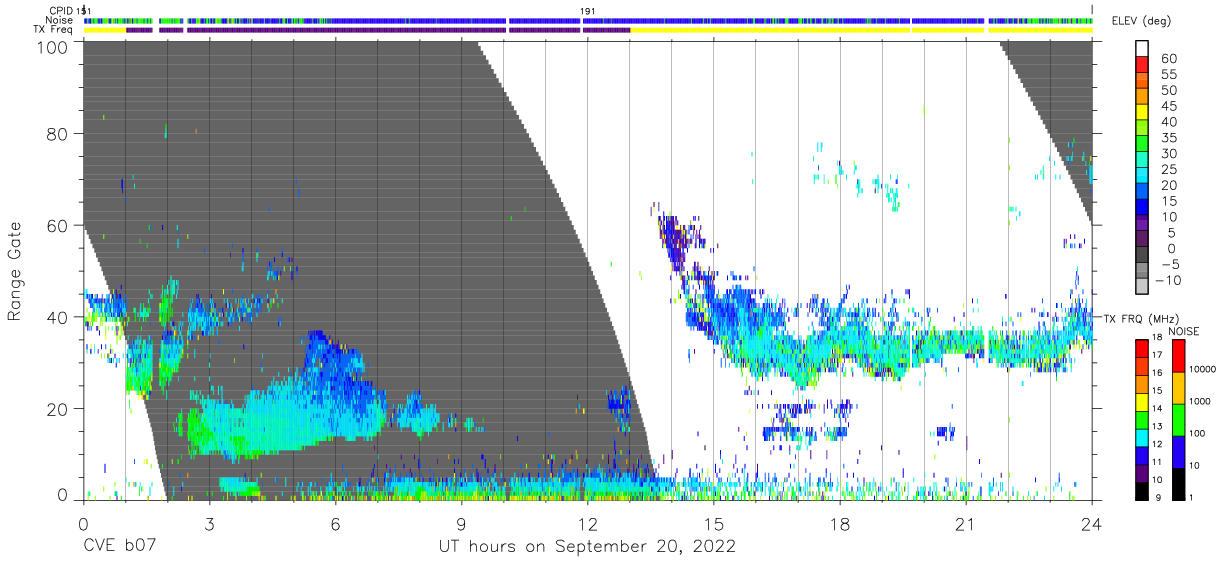Click the '20' tick label on Range Gate axis
The height and width of the screenshot is (567, 1228).
[58, 409]
